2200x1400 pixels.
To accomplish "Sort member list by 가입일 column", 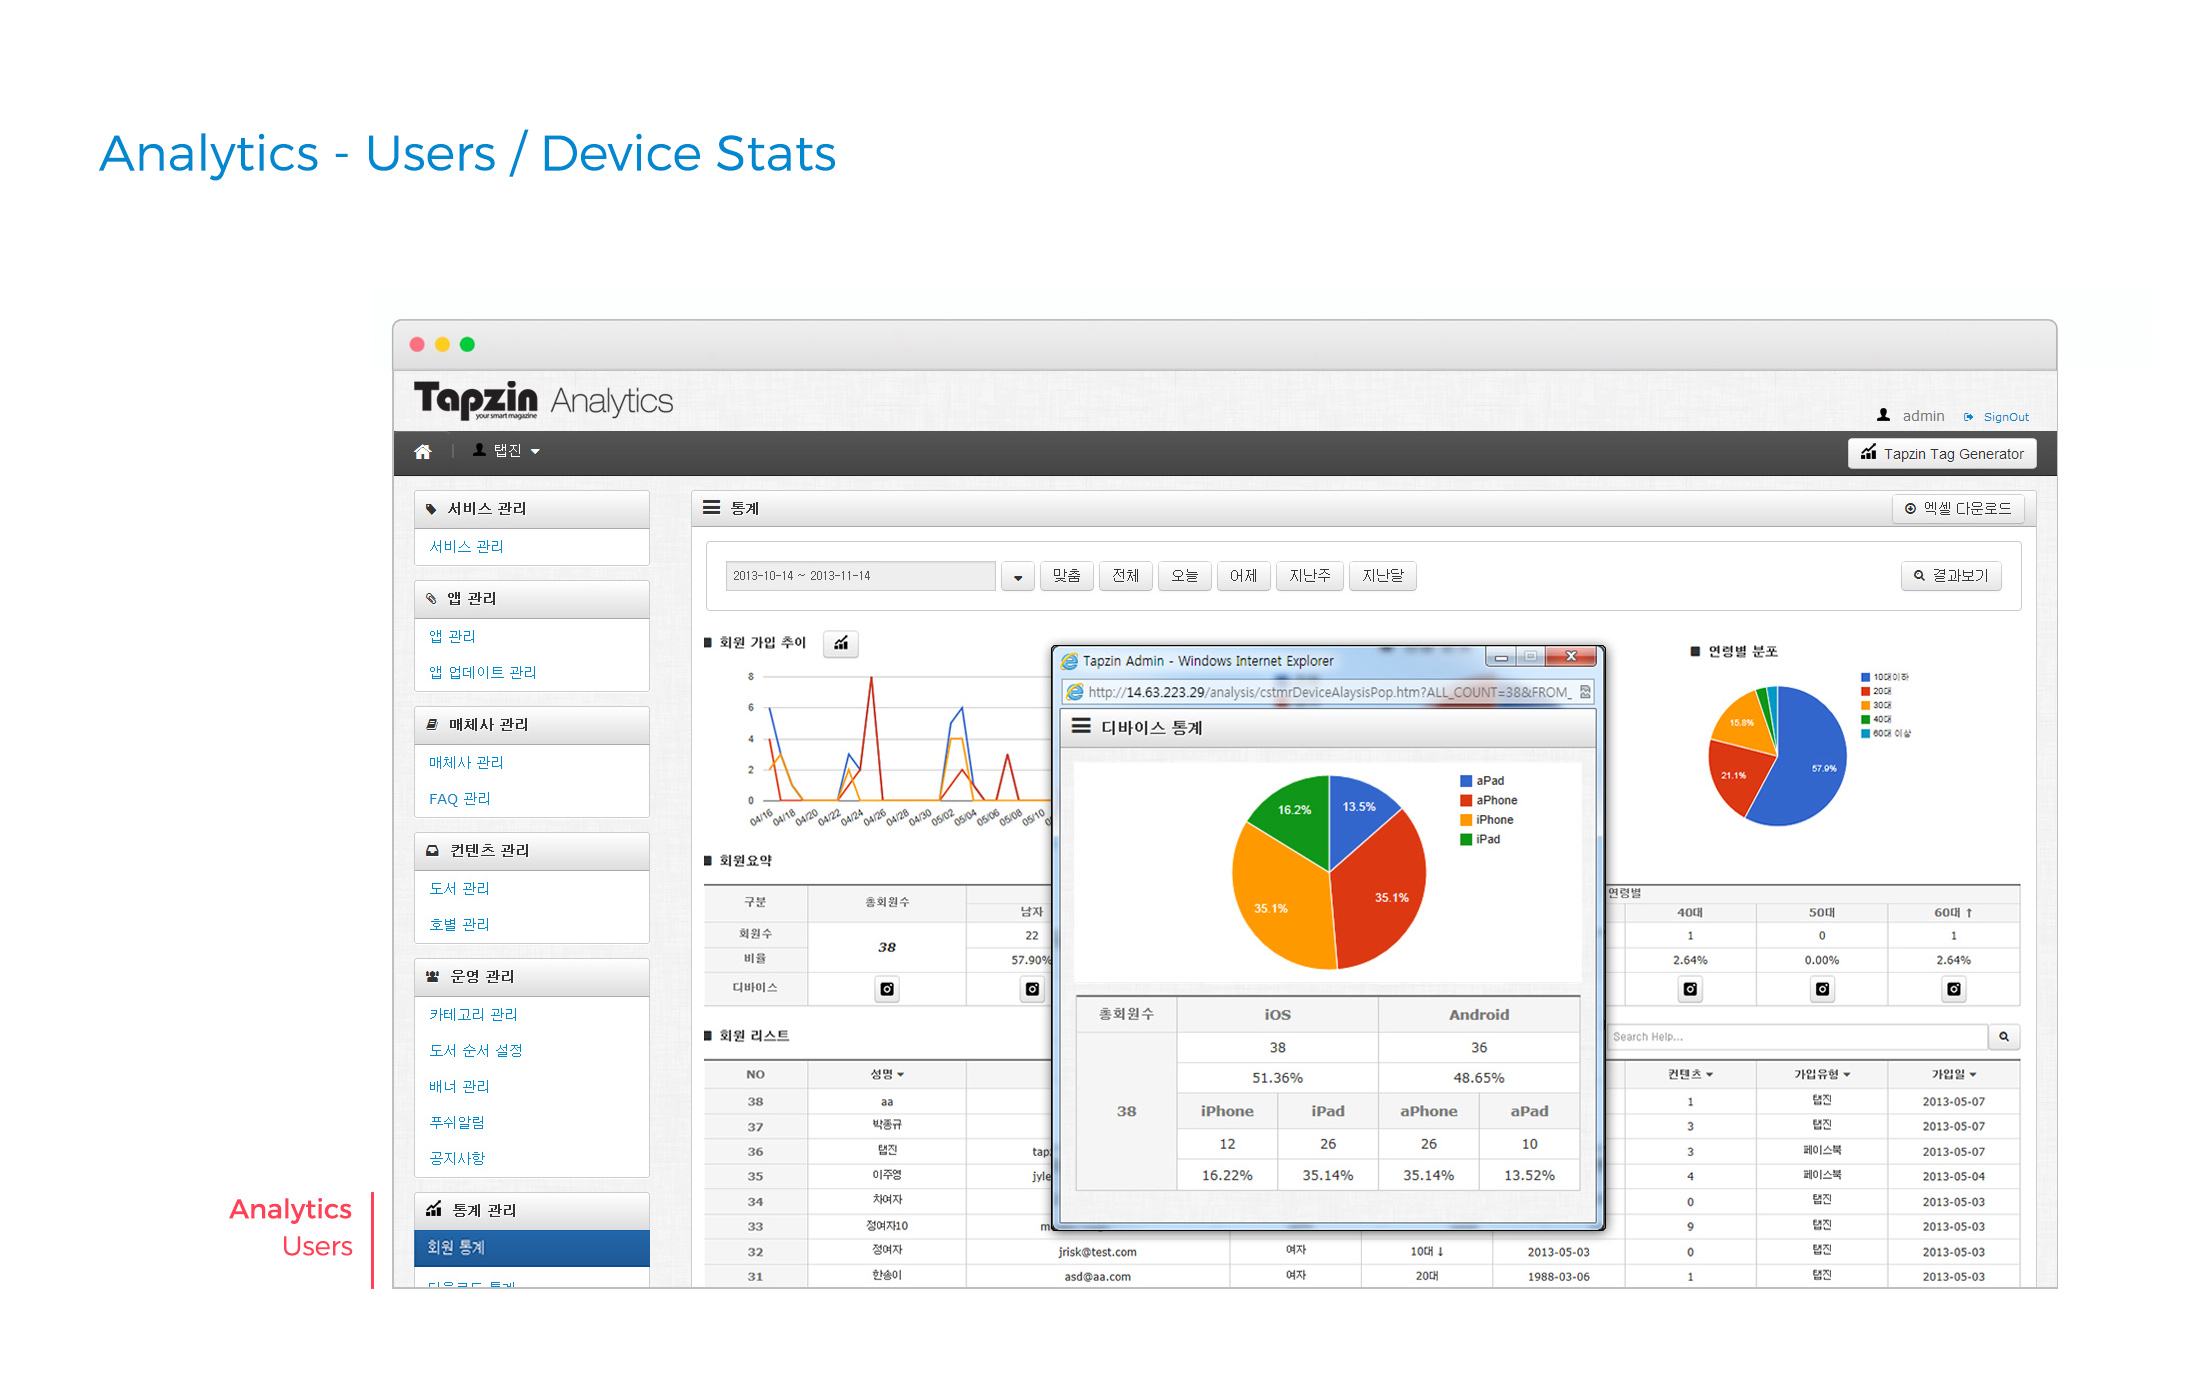I will [1953, 1075].
